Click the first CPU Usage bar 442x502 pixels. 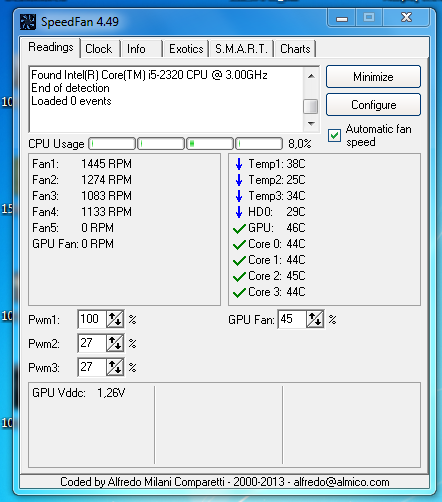pos(112,144)
